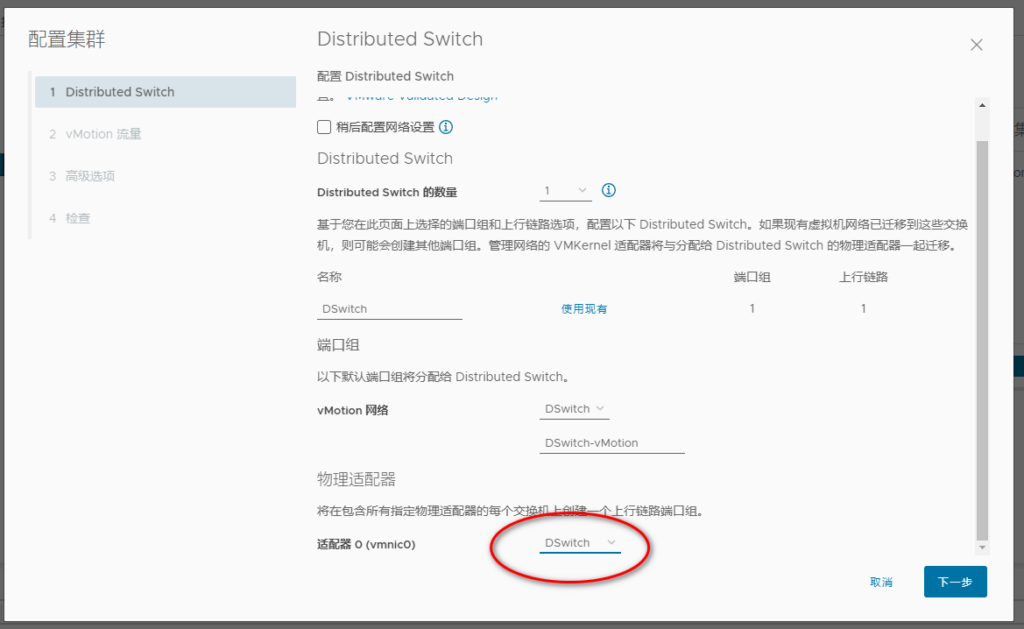Click the 上行链路 column header

tap(863, 277)
